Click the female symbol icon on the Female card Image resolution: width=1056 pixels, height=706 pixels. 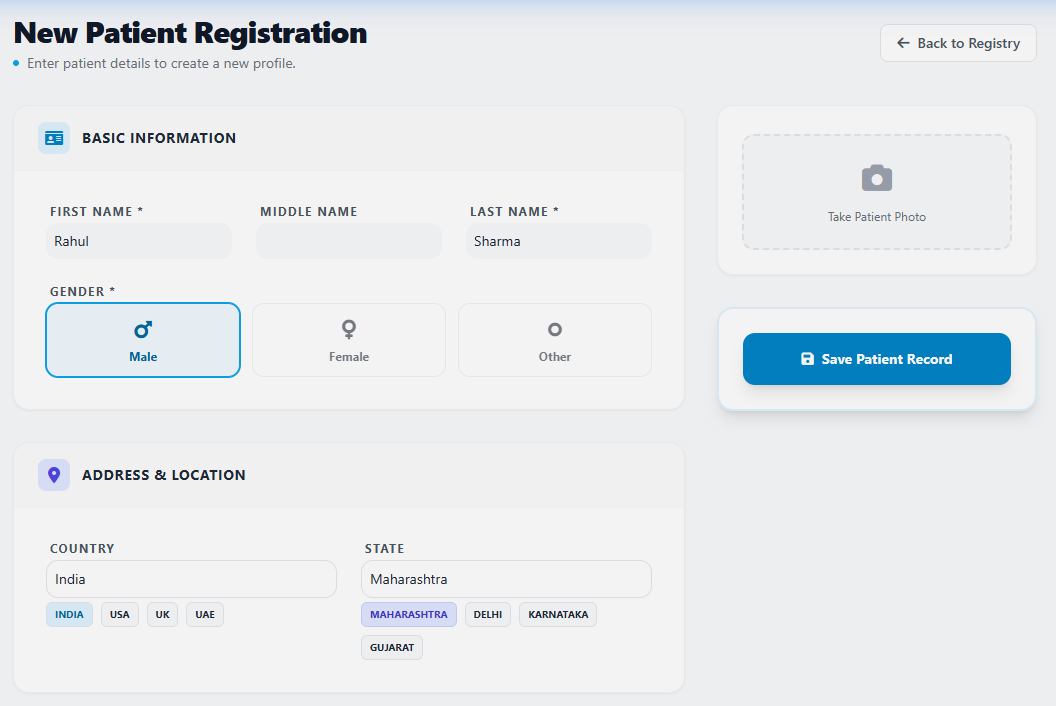point(348,328)
